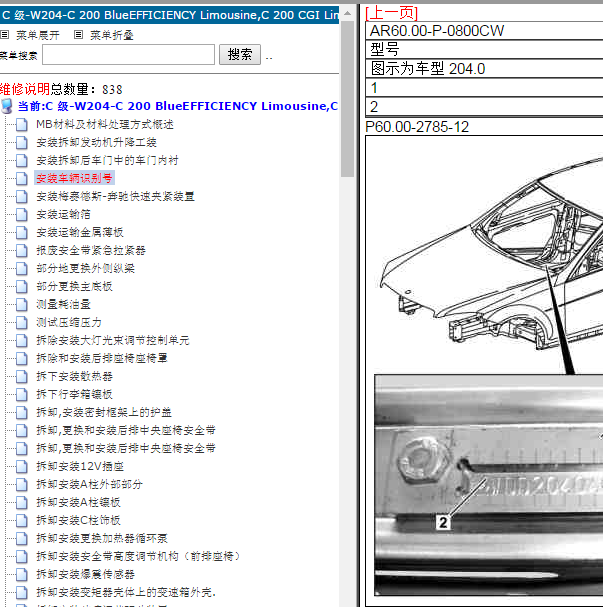
Task: Click document icon for 拆下行李箱镶板
Action: click(22, 394)
